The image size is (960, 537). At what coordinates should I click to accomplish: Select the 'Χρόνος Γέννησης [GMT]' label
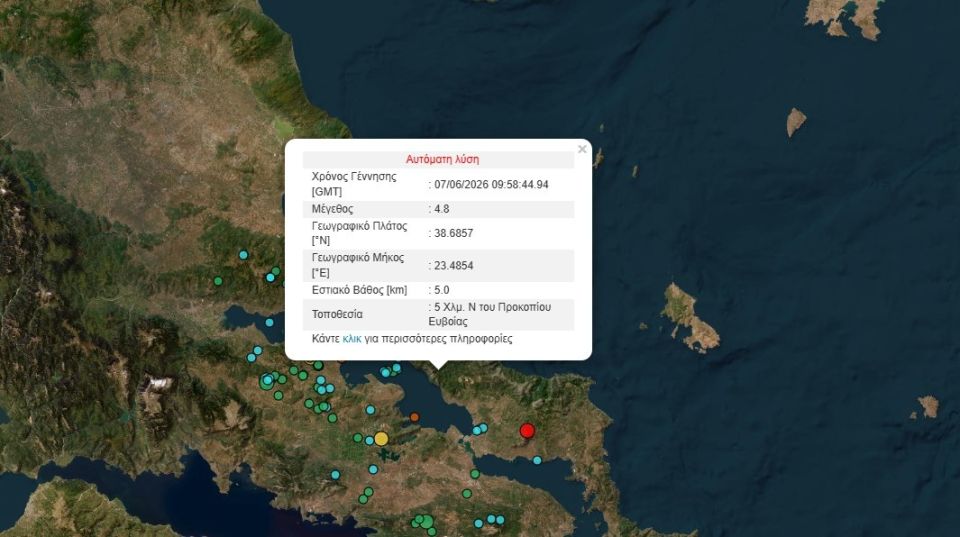point(354,184)
